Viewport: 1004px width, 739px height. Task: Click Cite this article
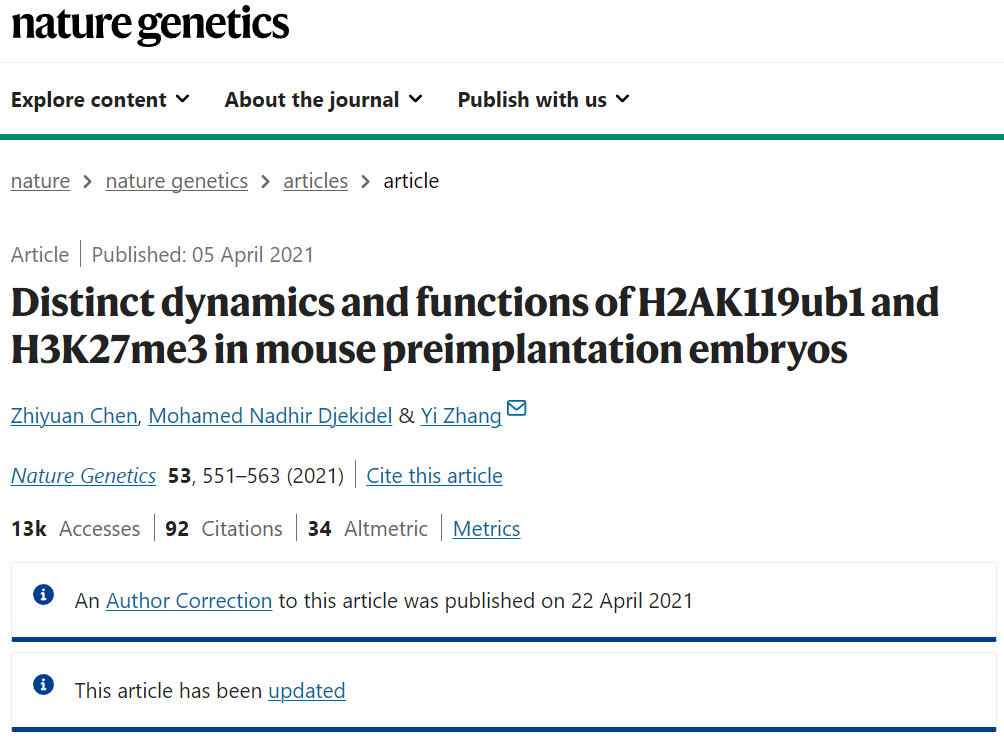pos(434,476)
